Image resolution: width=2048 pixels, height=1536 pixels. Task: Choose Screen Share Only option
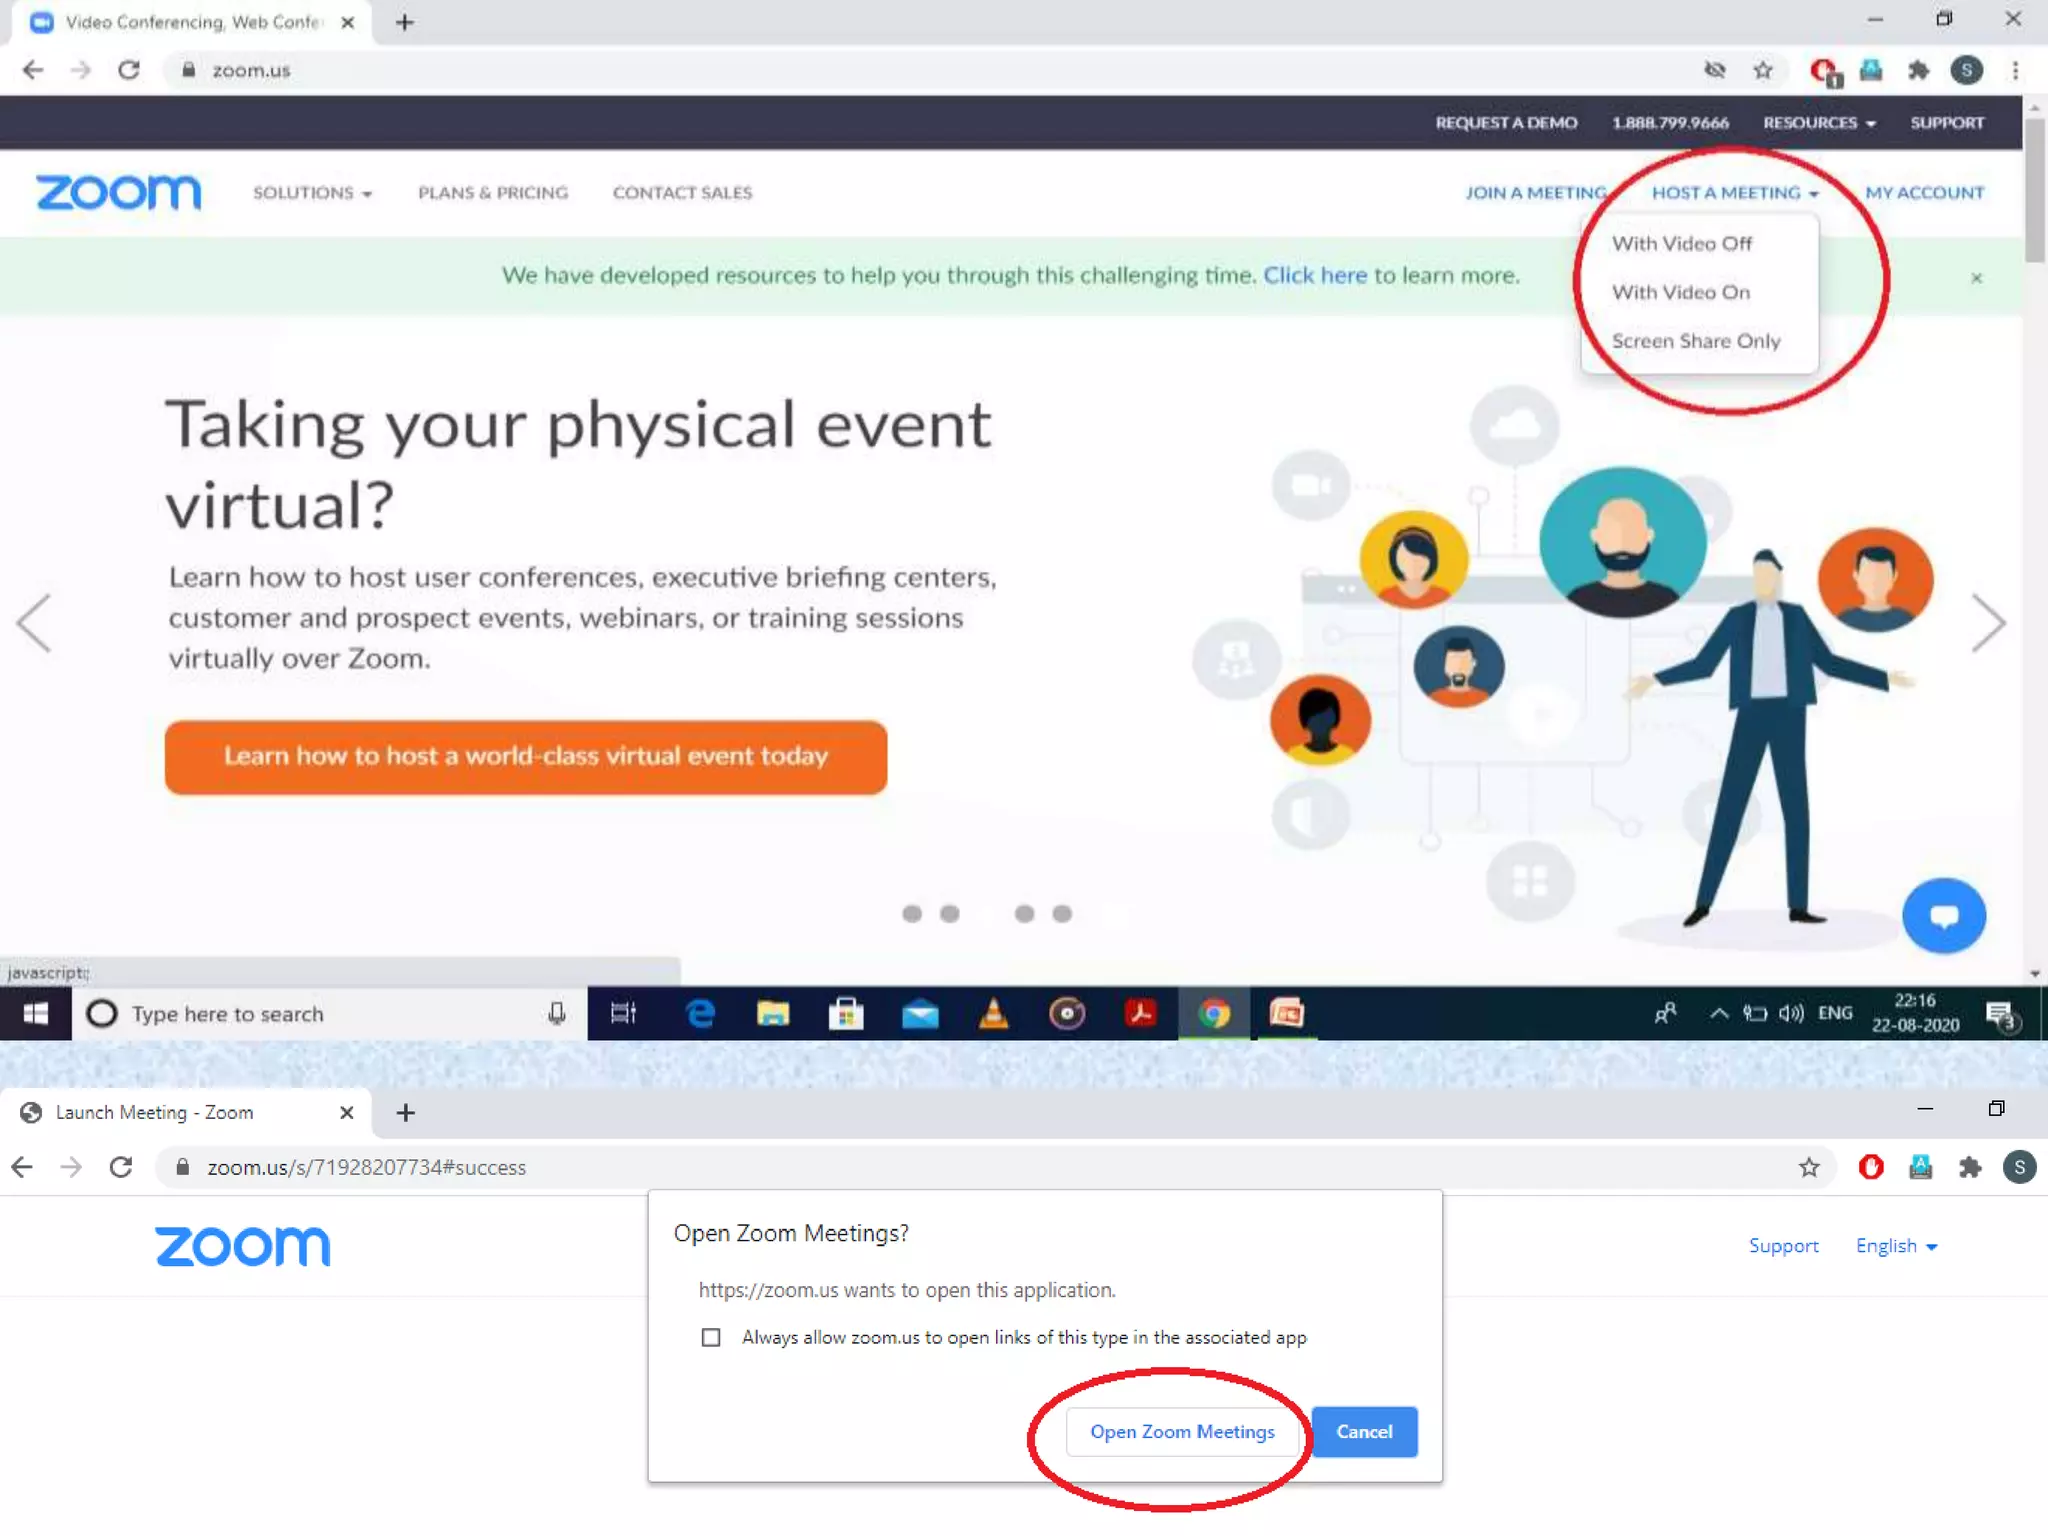point(1695,341)
